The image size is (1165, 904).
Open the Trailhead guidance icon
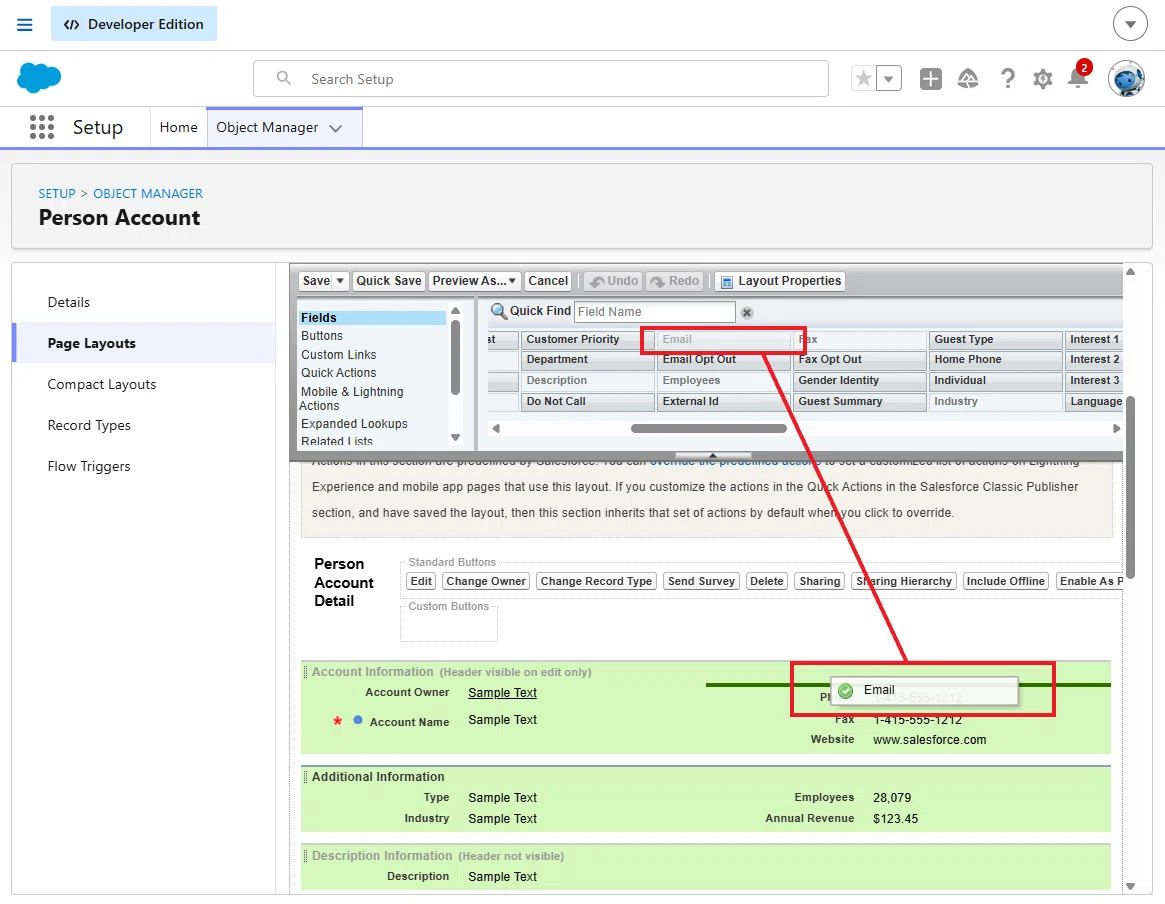967,79
